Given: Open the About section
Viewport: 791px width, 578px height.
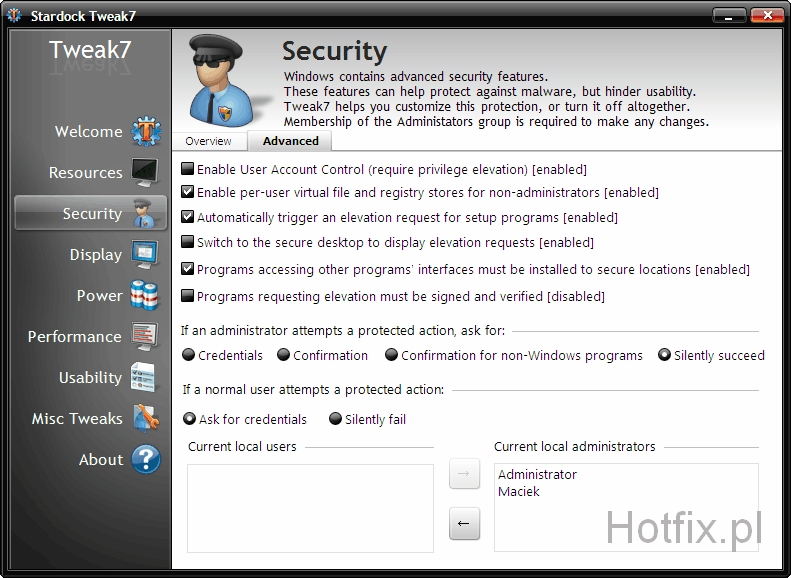Looking at the screenshot, I should (101, 459).
